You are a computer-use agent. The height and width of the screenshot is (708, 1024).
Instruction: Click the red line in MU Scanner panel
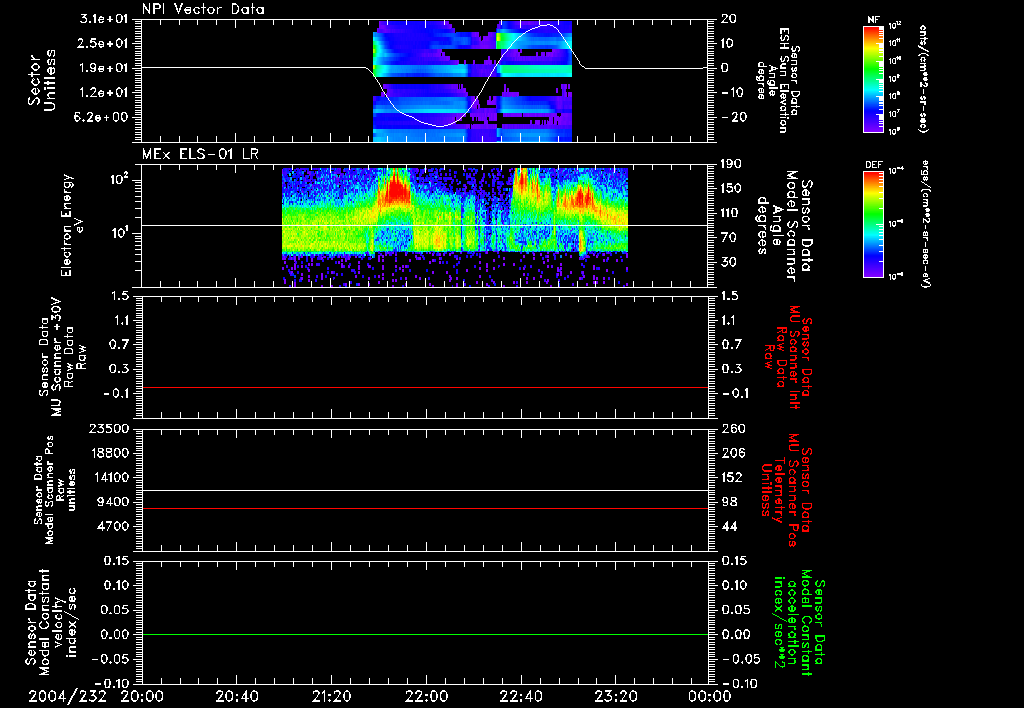click(x=425, y=388)
